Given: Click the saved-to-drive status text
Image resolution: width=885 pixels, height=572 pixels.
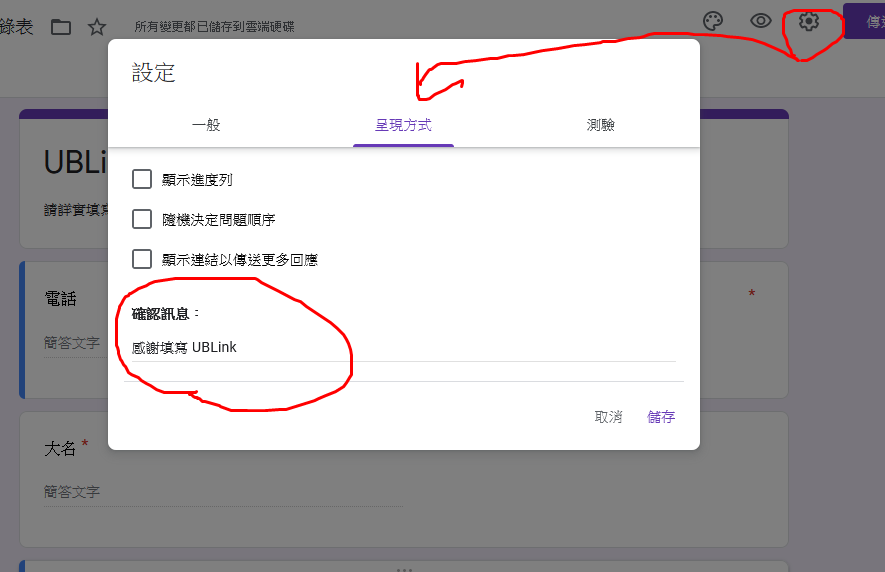Looking at the screenshot, I should tap(214, 27).
